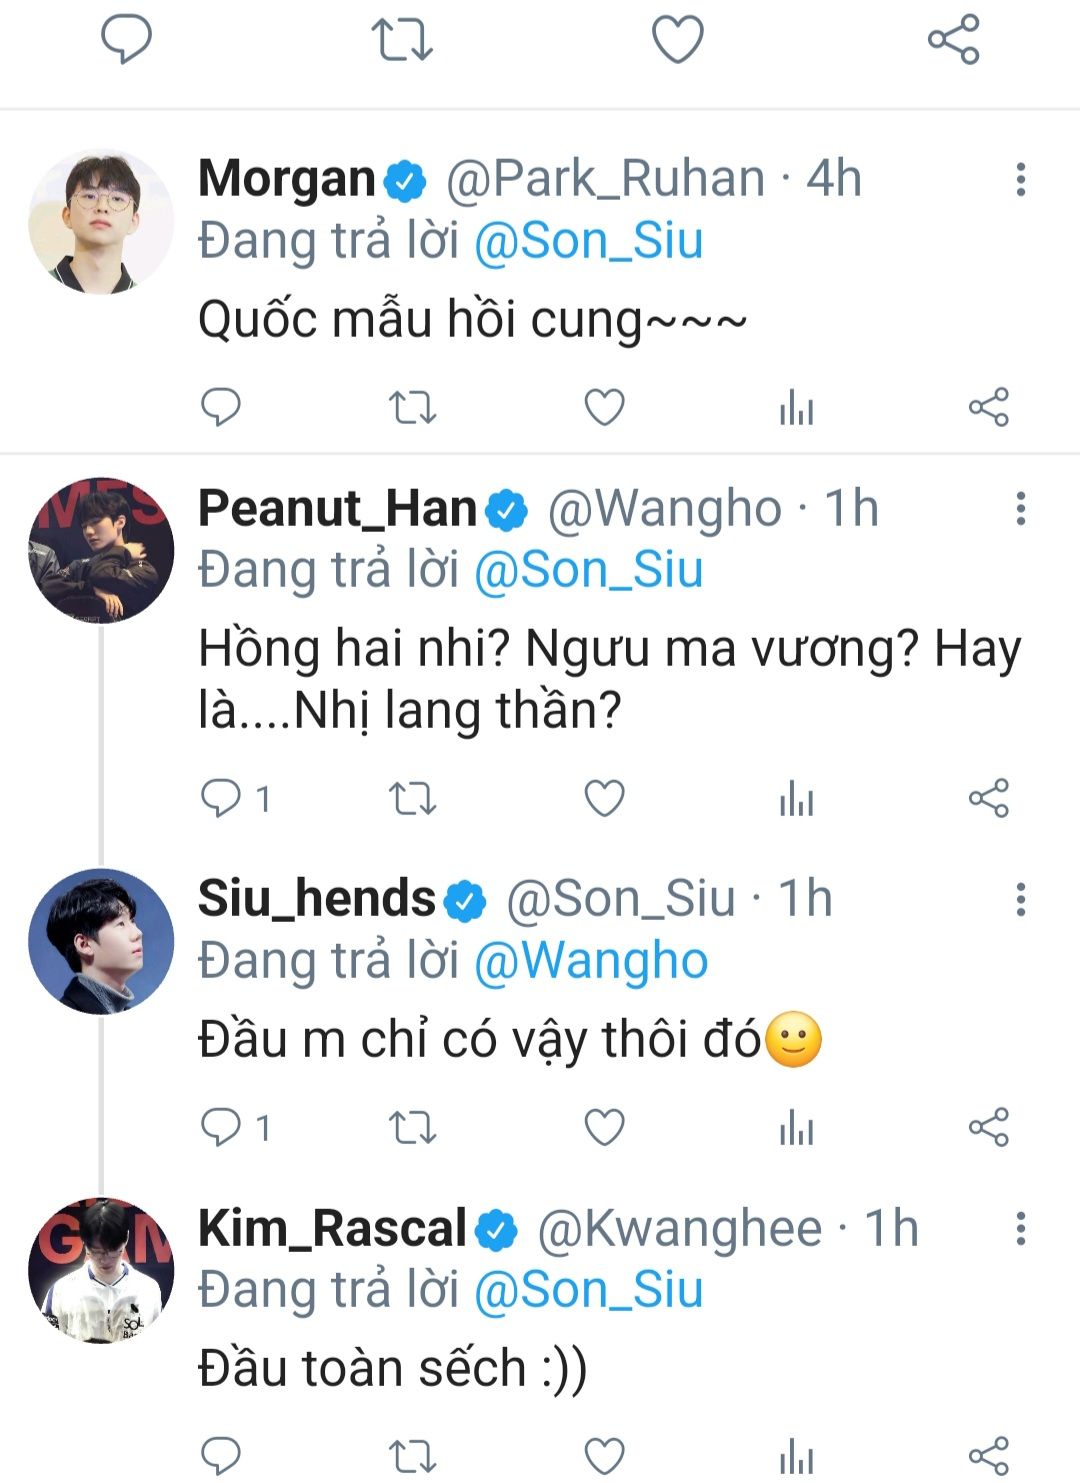1080x1483 pixels.
Task: Retweet the main tweet at top
Action: pyautogui.click(x=401, y=40)
